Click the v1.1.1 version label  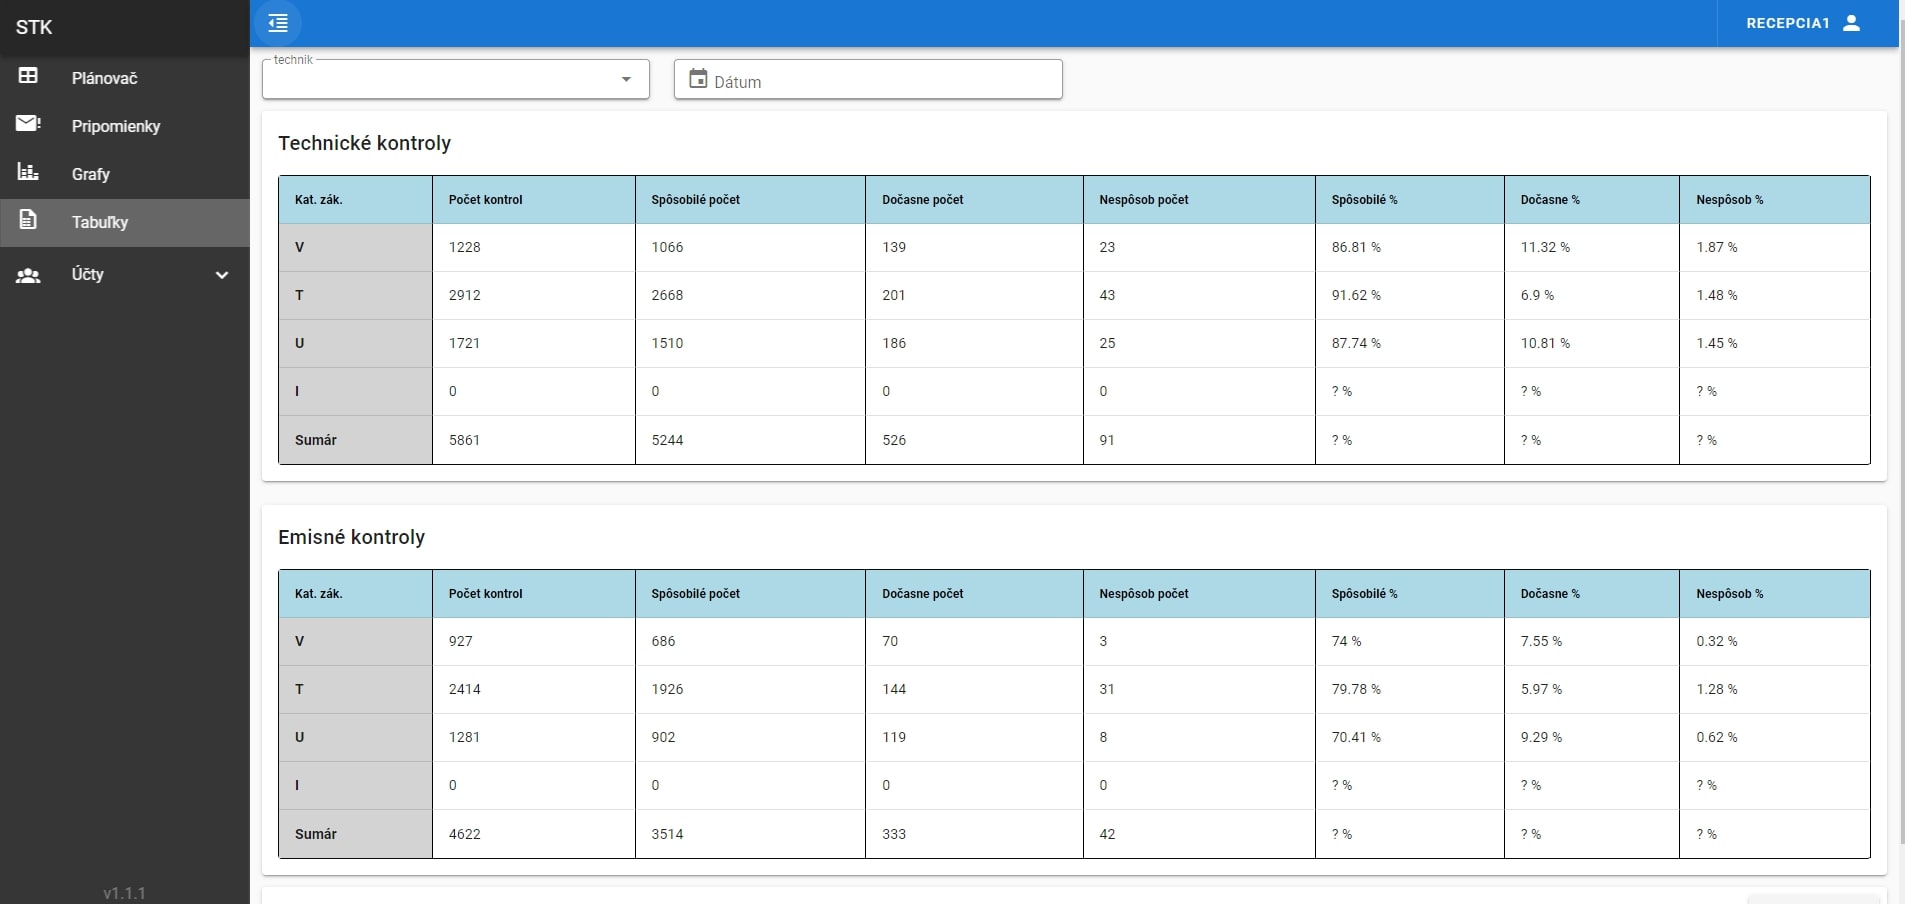[125, 893]
